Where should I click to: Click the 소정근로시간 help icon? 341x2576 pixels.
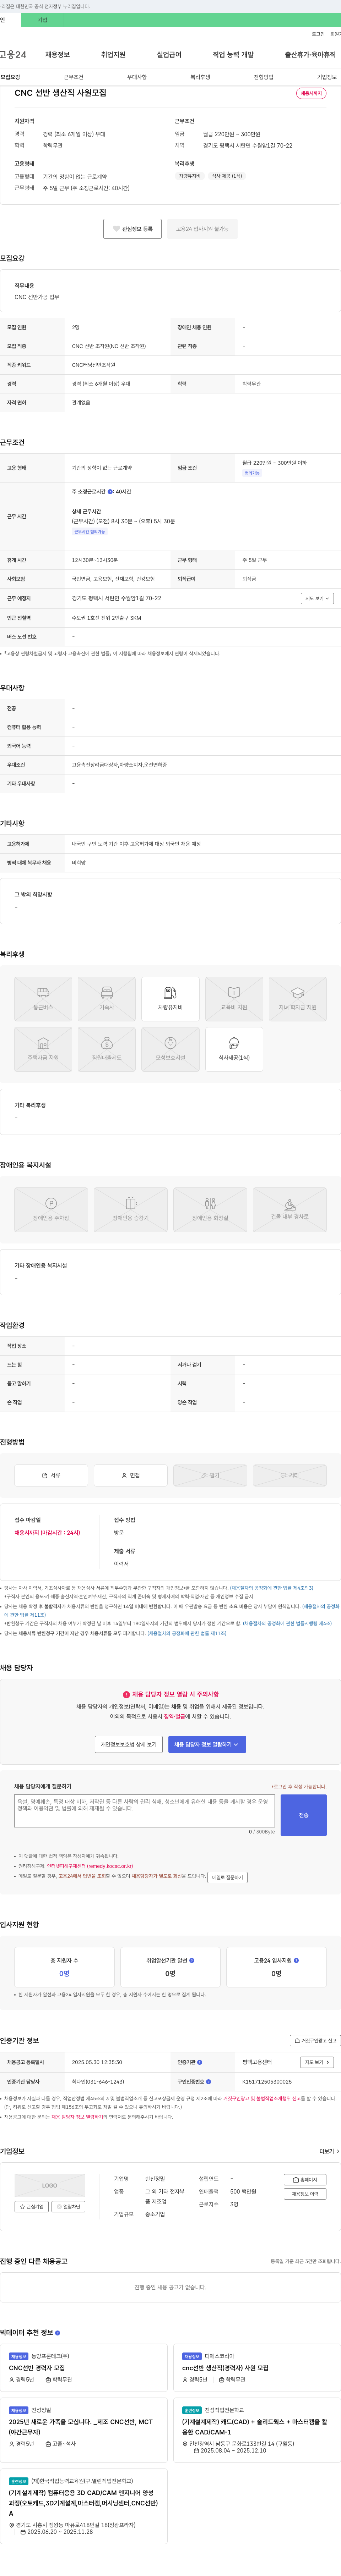tap(110, 492)
